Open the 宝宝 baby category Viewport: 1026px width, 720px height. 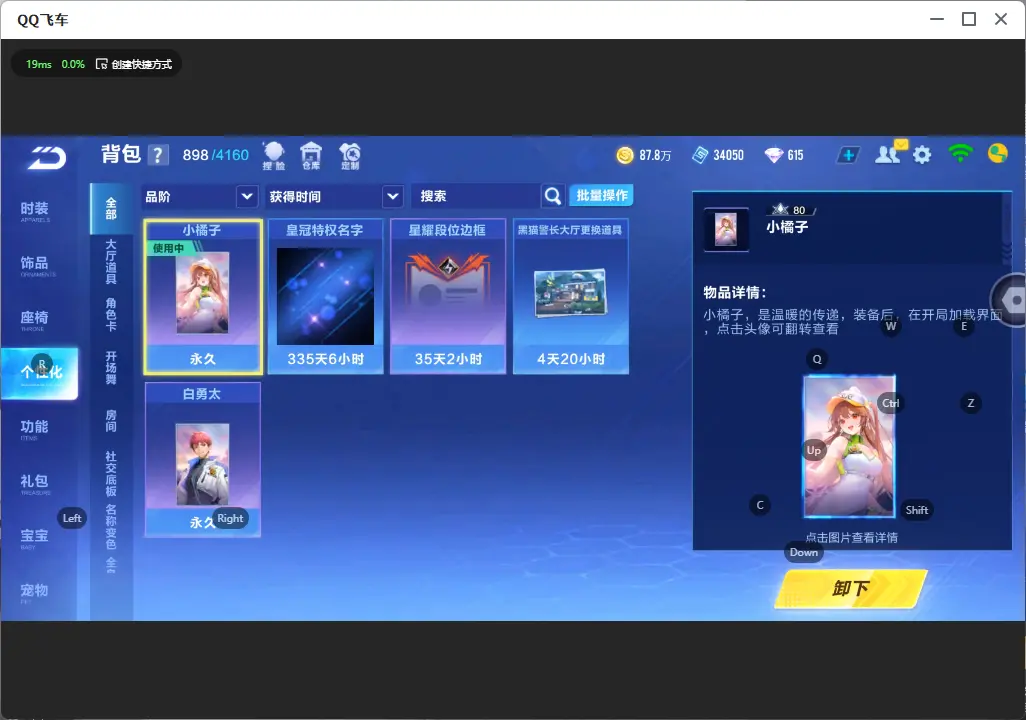click(x=35, y=538)
